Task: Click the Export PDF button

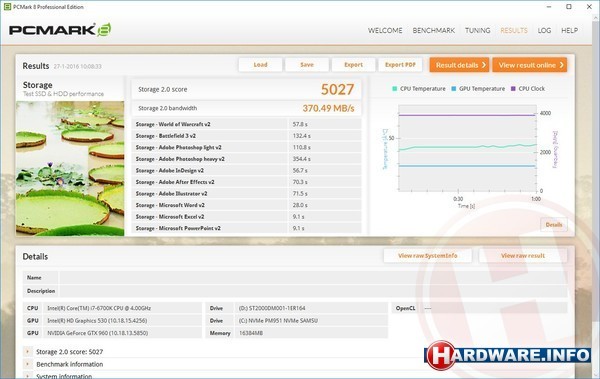Action: click(x=400, y=65)
